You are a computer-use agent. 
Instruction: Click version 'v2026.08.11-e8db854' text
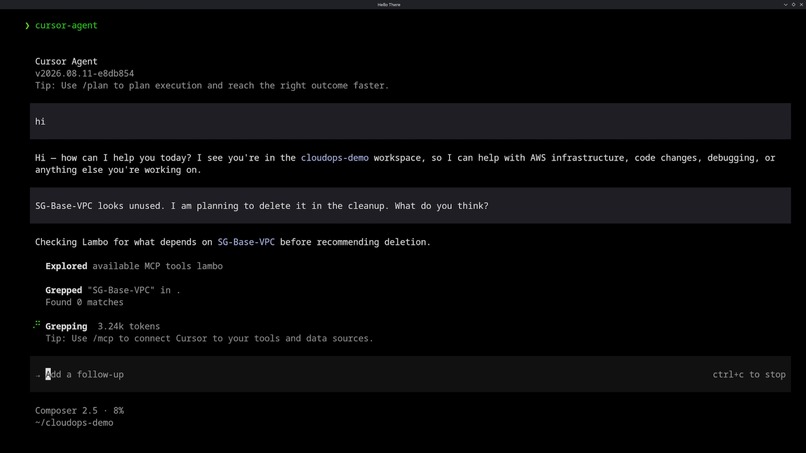(x=84, y=74)
